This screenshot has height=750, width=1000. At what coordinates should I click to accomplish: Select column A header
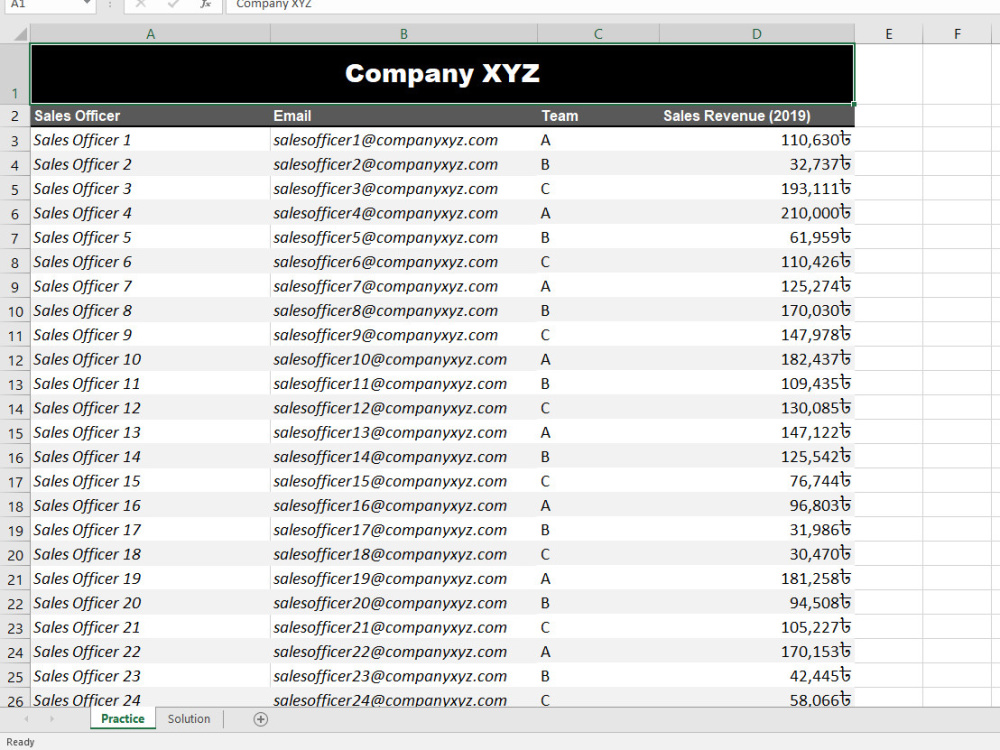coord(151,34)
